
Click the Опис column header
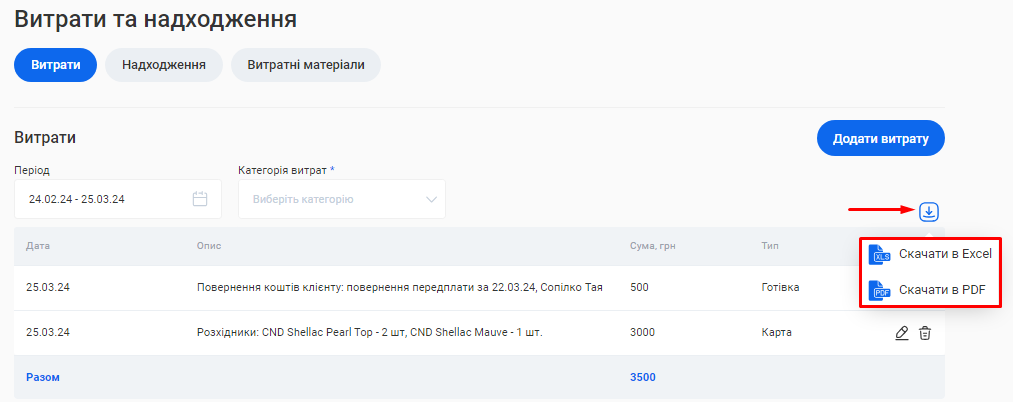click(x=208, y=245)
